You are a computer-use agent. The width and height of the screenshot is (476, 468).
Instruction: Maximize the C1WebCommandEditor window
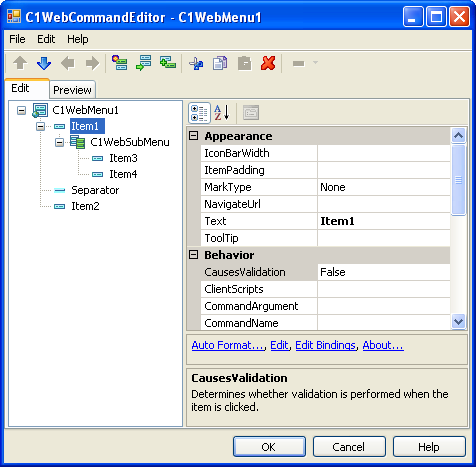(x=436, y=16)
